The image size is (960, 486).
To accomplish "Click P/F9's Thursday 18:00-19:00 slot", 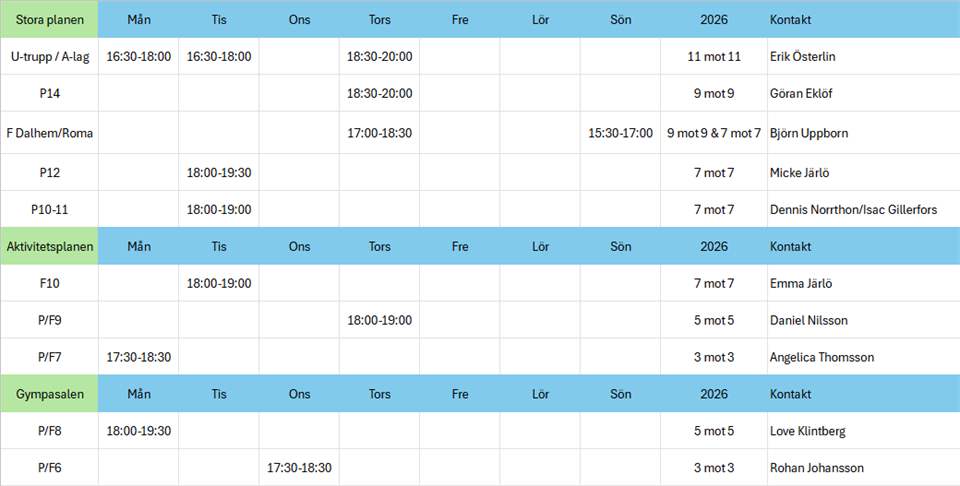I will pyautogui.click(x=379, y=320).
